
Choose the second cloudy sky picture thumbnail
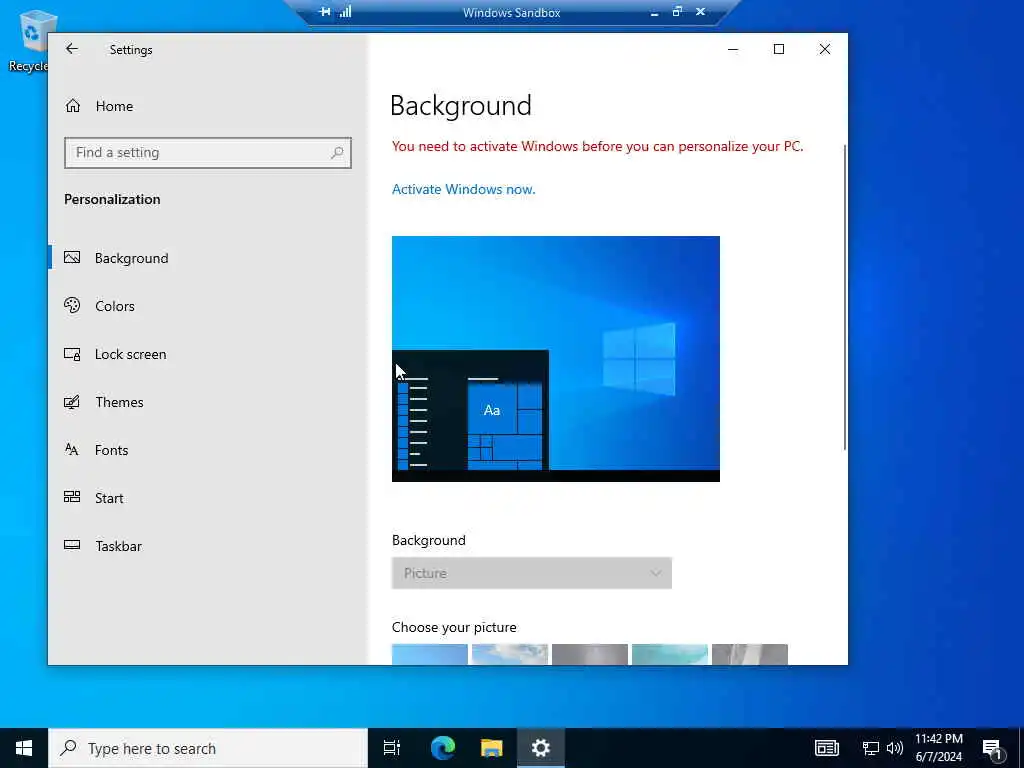tap(509, 654)
